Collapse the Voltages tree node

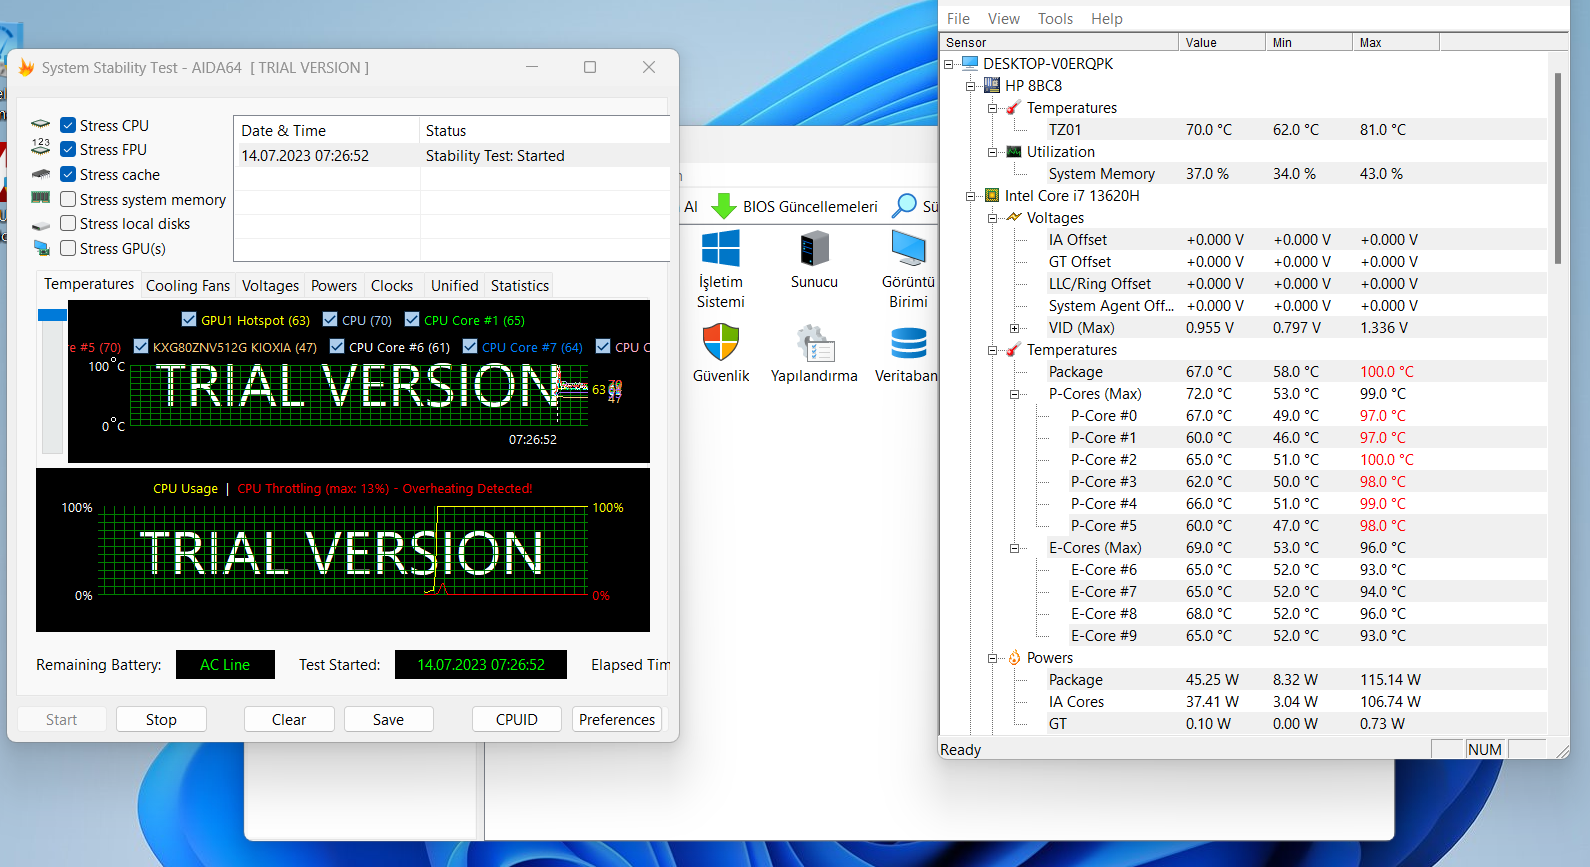(992, 218)
